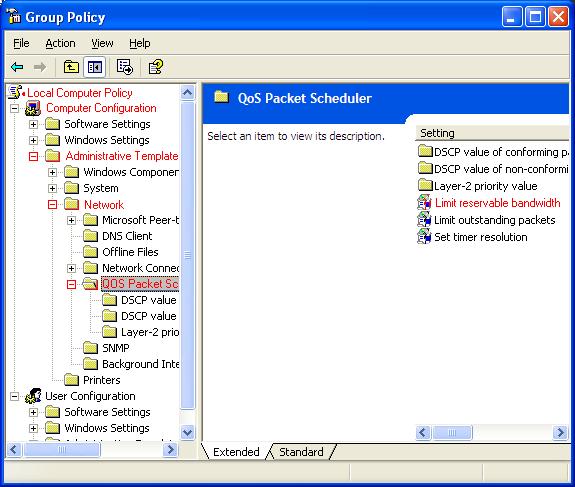Click tree pane scroll down arrow
Viewport: 575px width, 487px height.
[x=187, y=432]
